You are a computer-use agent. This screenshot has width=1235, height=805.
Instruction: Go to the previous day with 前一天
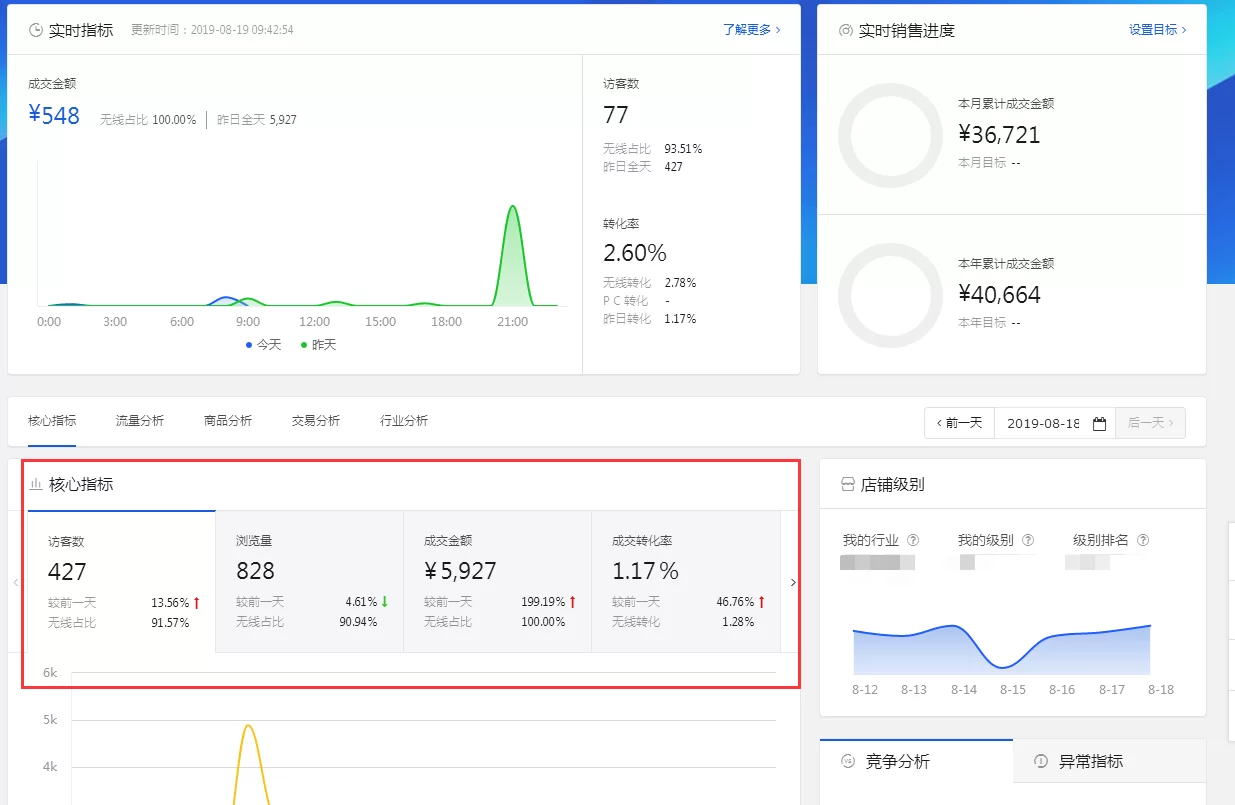(x=959, y=423)
